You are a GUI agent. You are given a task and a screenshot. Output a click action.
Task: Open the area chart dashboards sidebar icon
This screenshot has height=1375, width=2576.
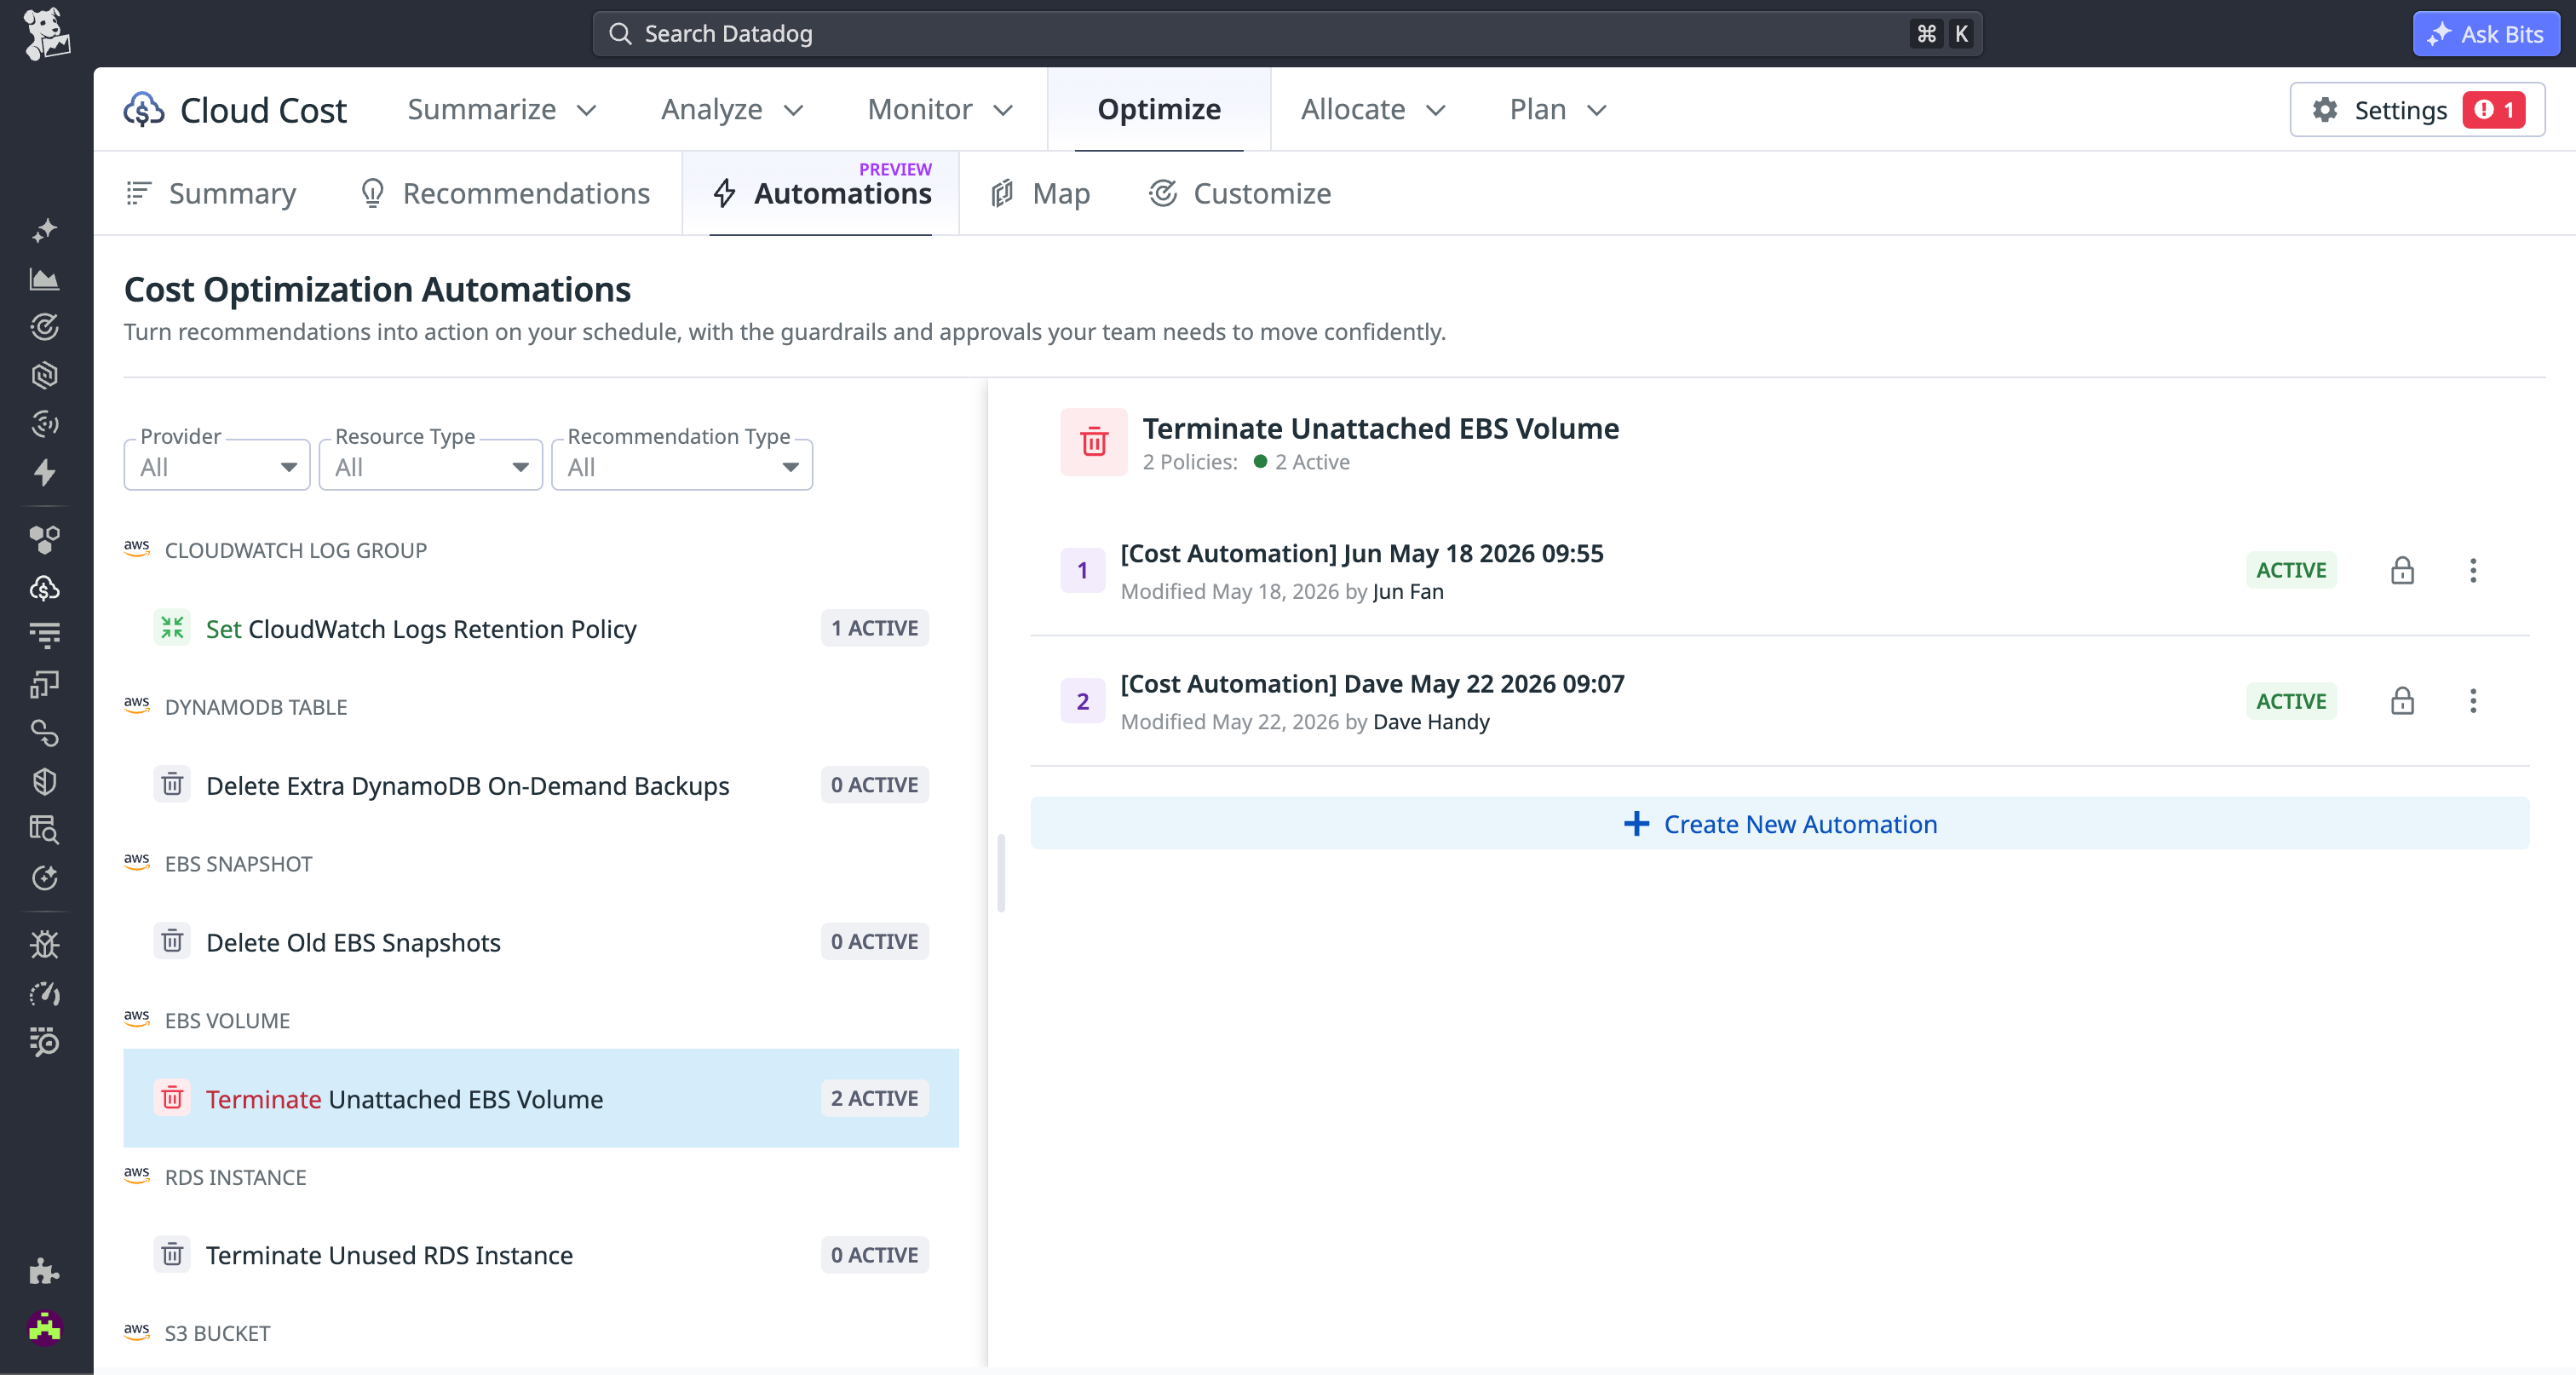[44, 279]
